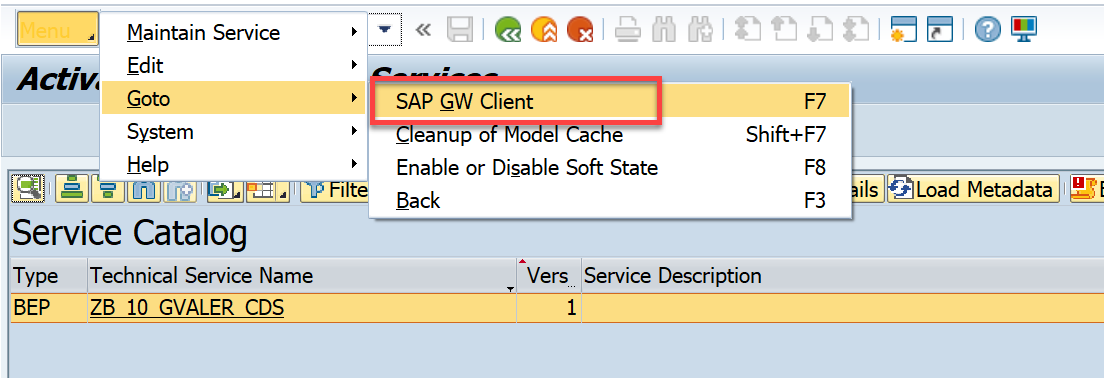Click the Sort Descending icon
Viewport: 1104px width, 378px height.
pos(108,189)
